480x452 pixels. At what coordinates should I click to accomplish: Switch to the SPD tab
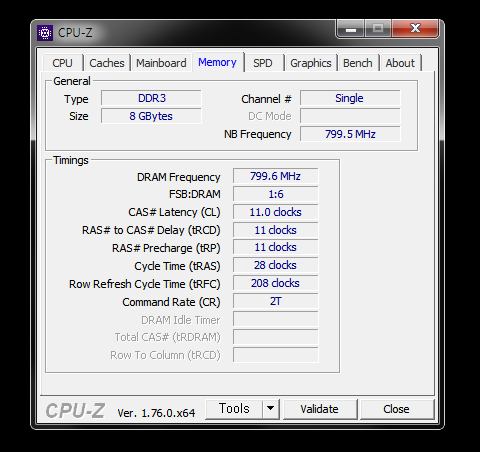(263, 63)
